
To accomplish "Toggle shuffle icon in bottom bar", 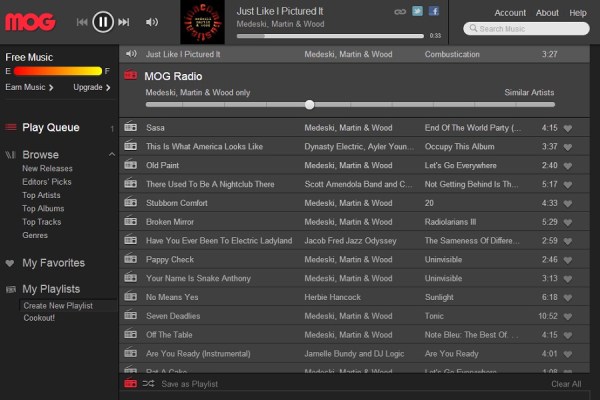I will point(147,384).
